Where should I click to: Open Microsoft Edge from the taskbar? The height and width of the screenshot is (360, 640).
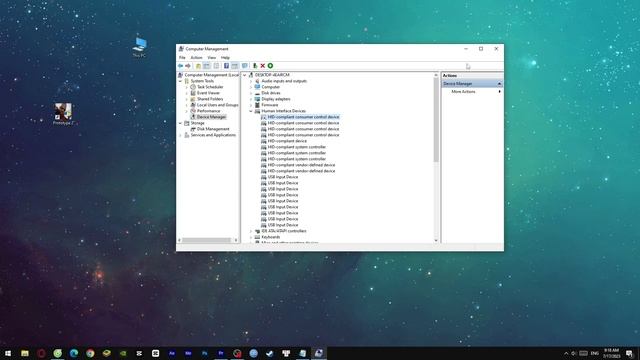tap(74, 353)
